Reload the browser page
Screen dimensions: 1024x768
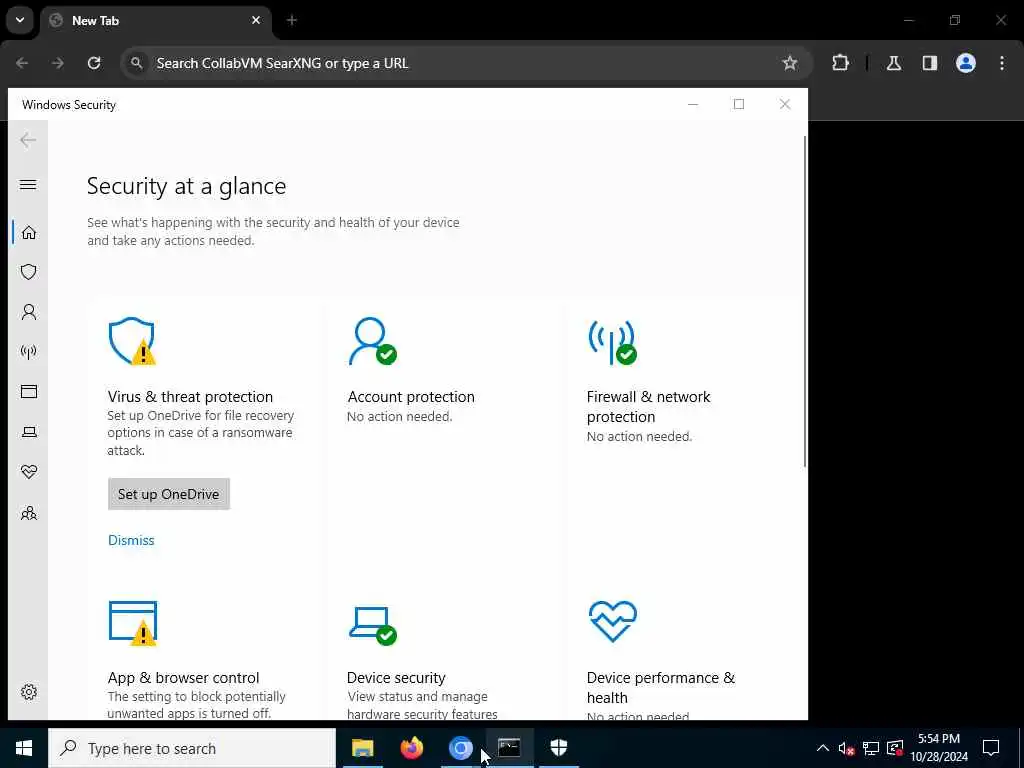94,63
